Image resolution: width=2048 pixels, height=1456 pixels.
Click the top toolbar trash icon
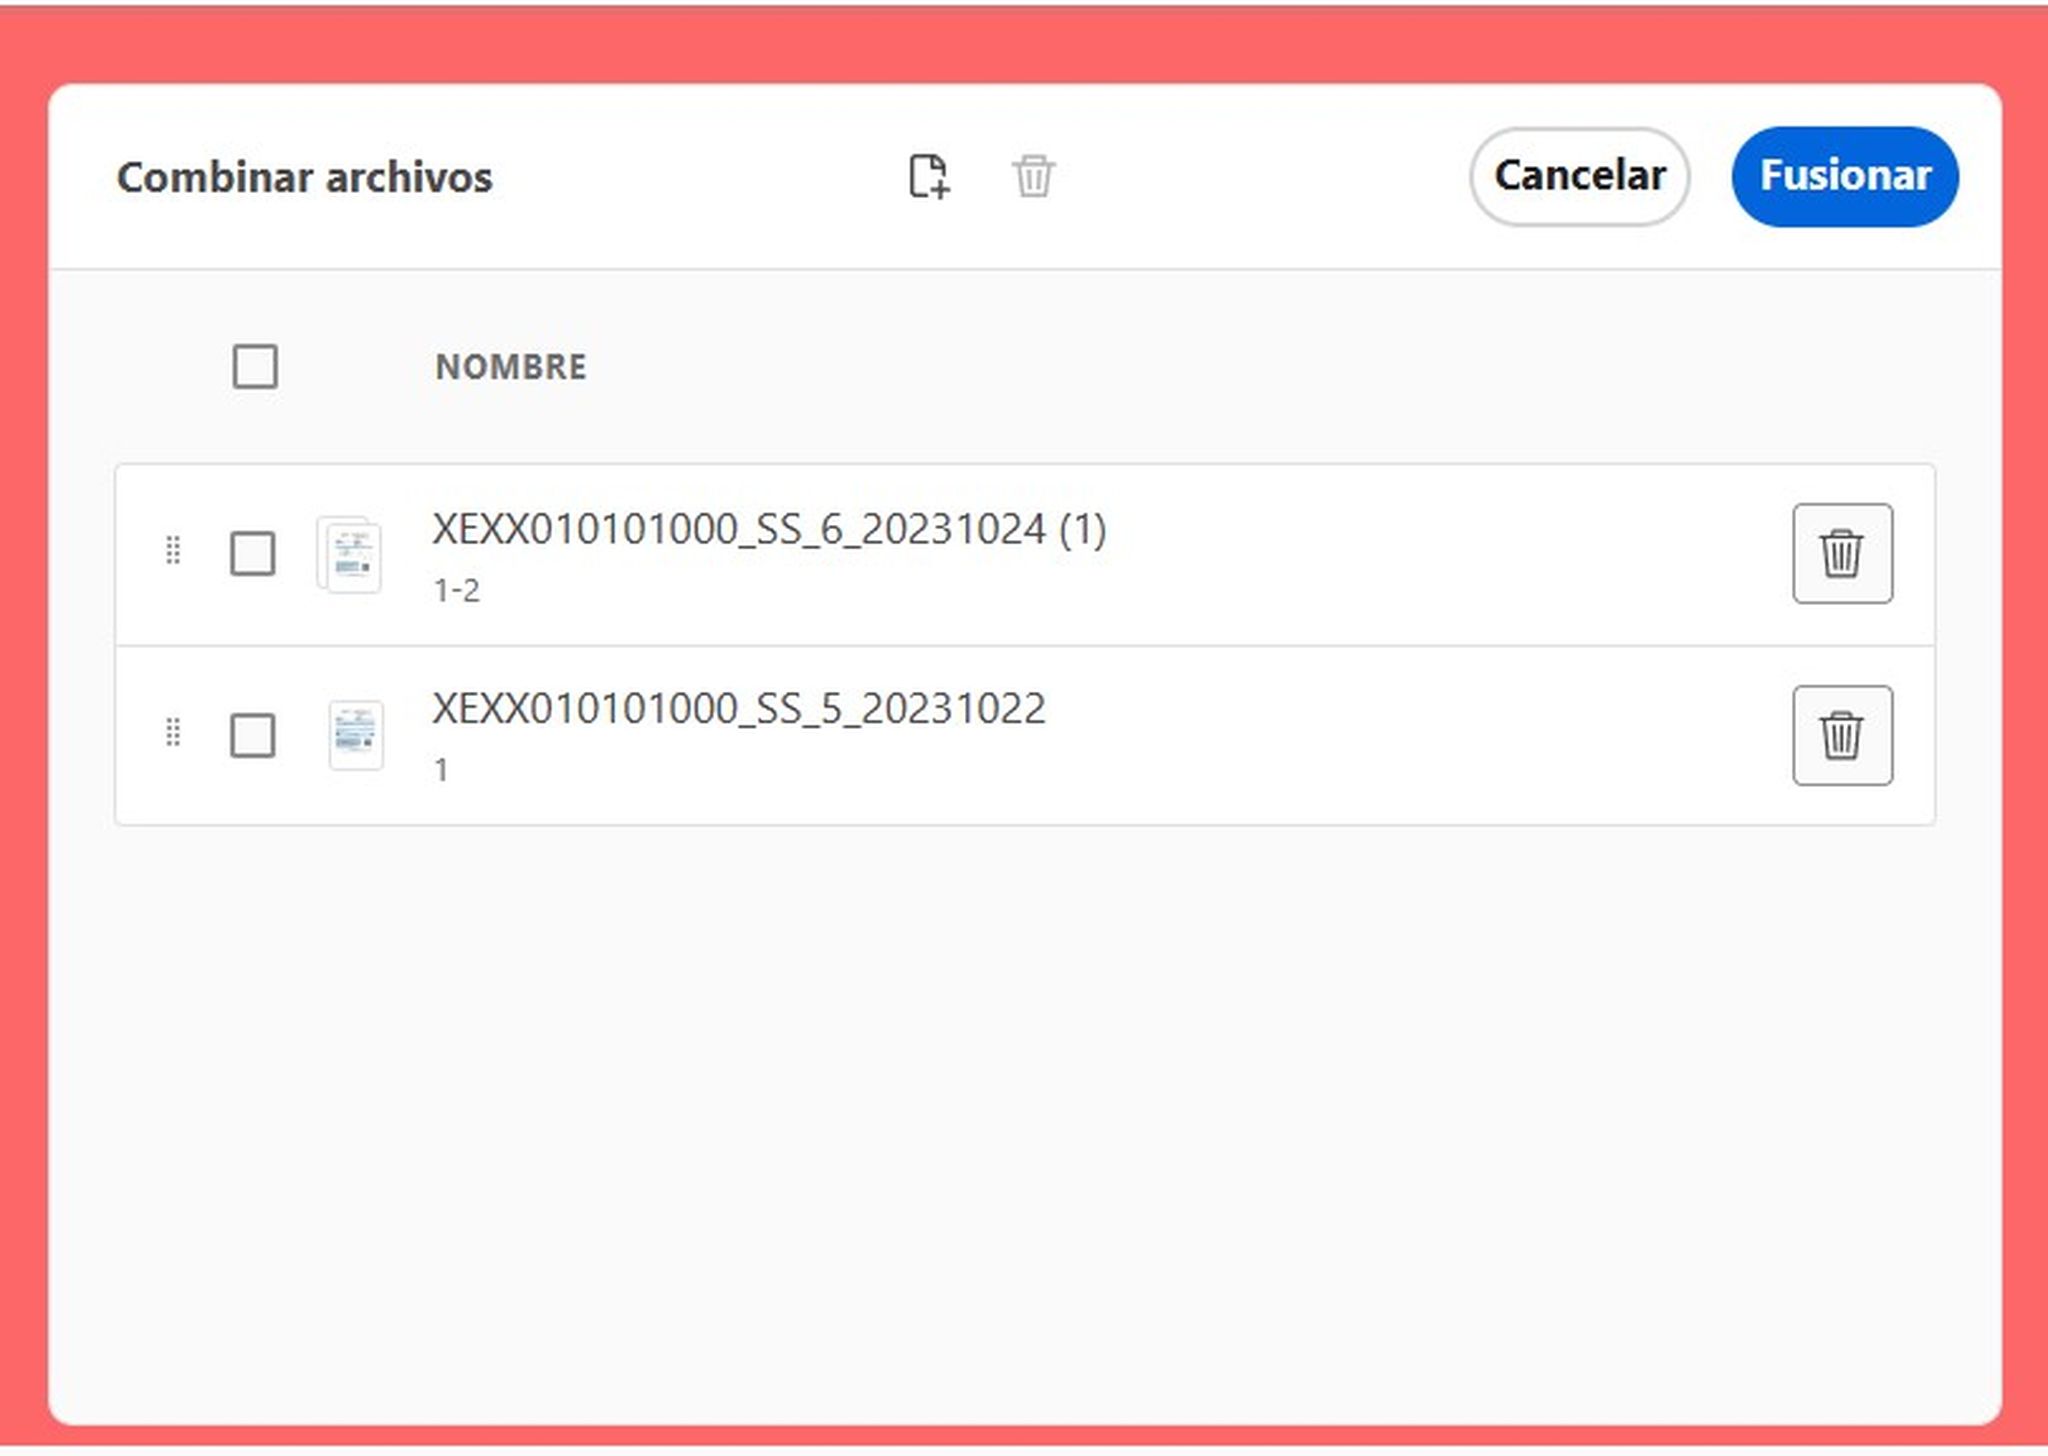pos(1036,178)
